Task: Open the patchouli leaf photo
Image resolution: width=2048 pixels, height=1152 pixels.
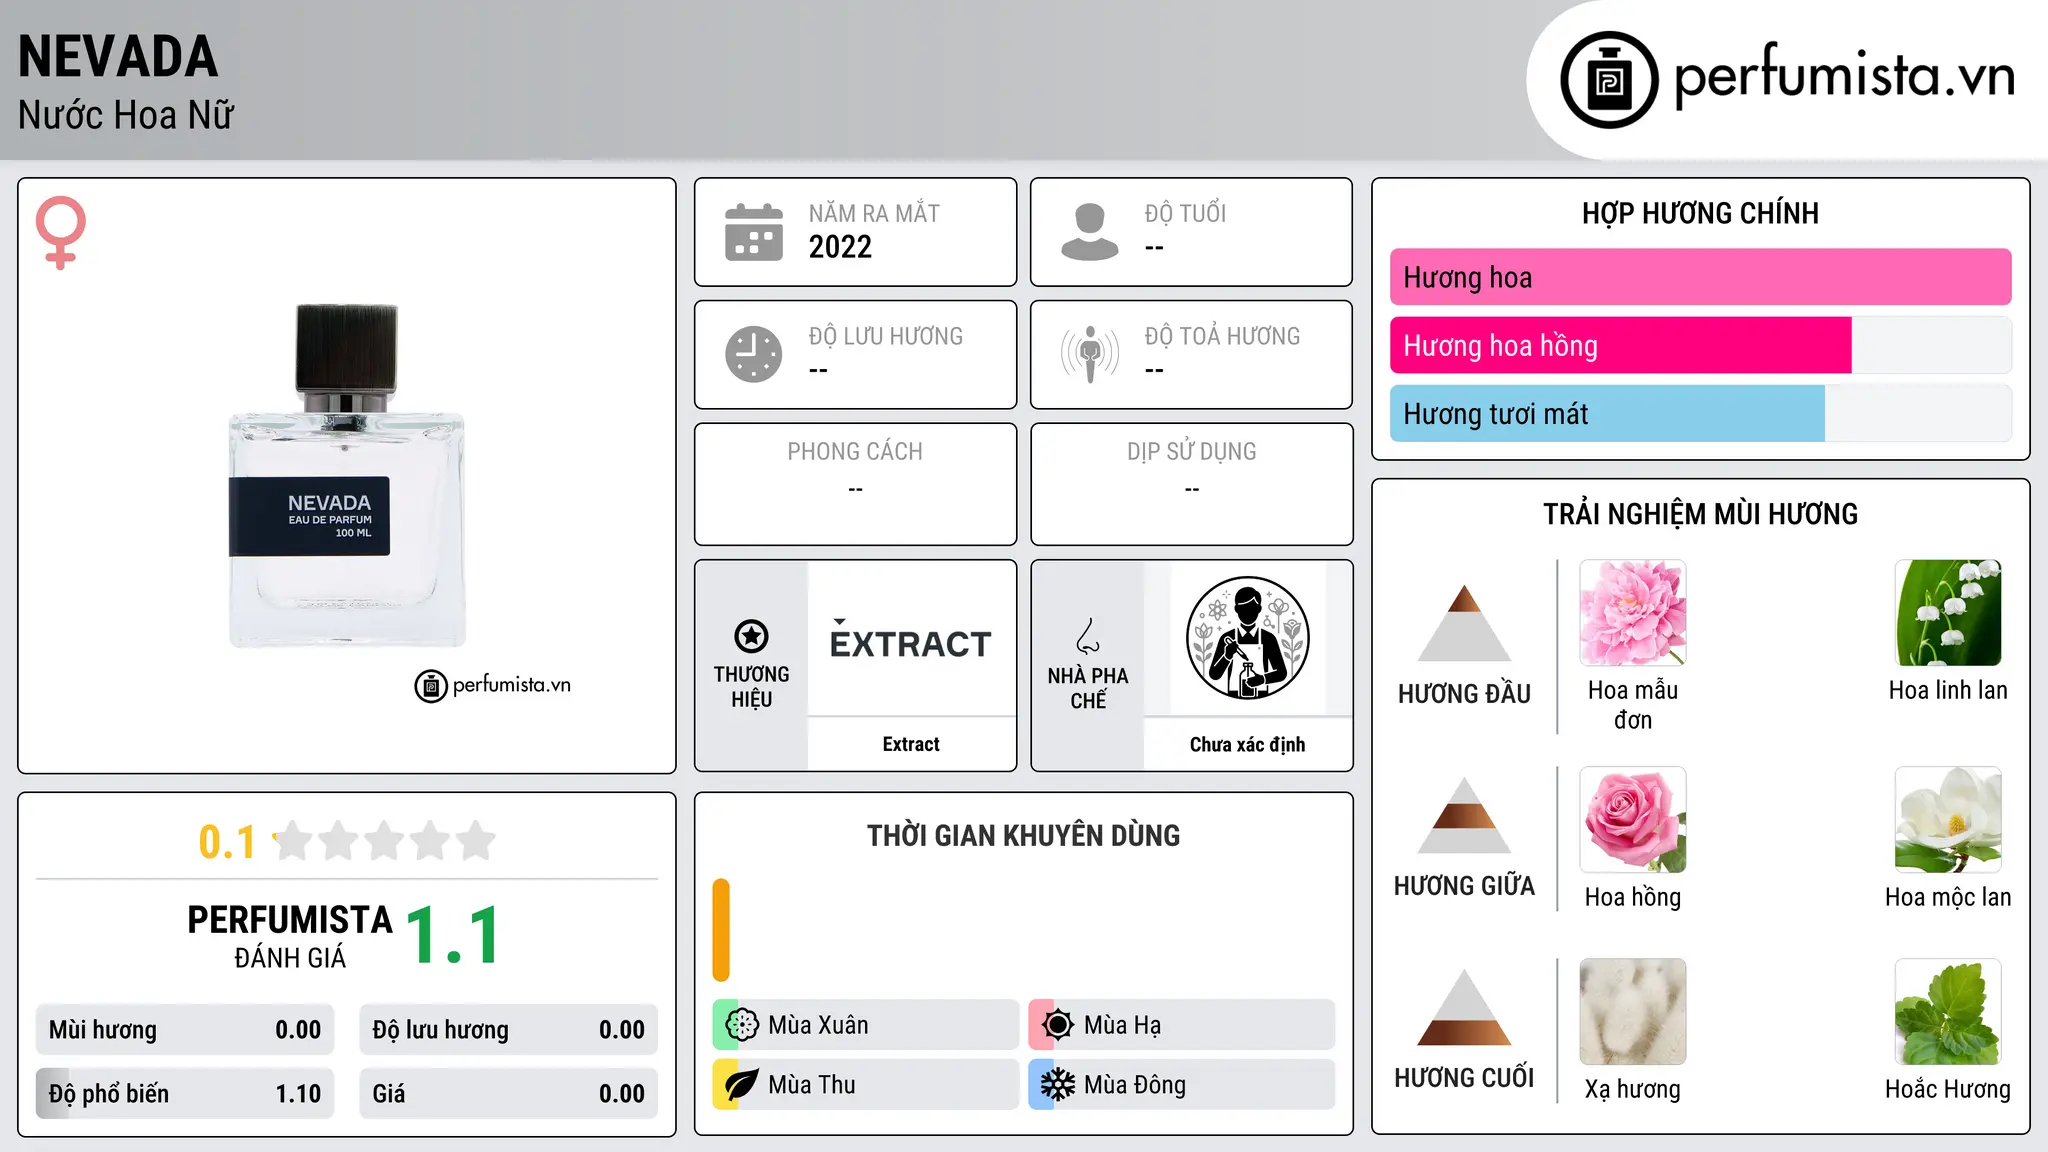Action: coord(1948,1012)
